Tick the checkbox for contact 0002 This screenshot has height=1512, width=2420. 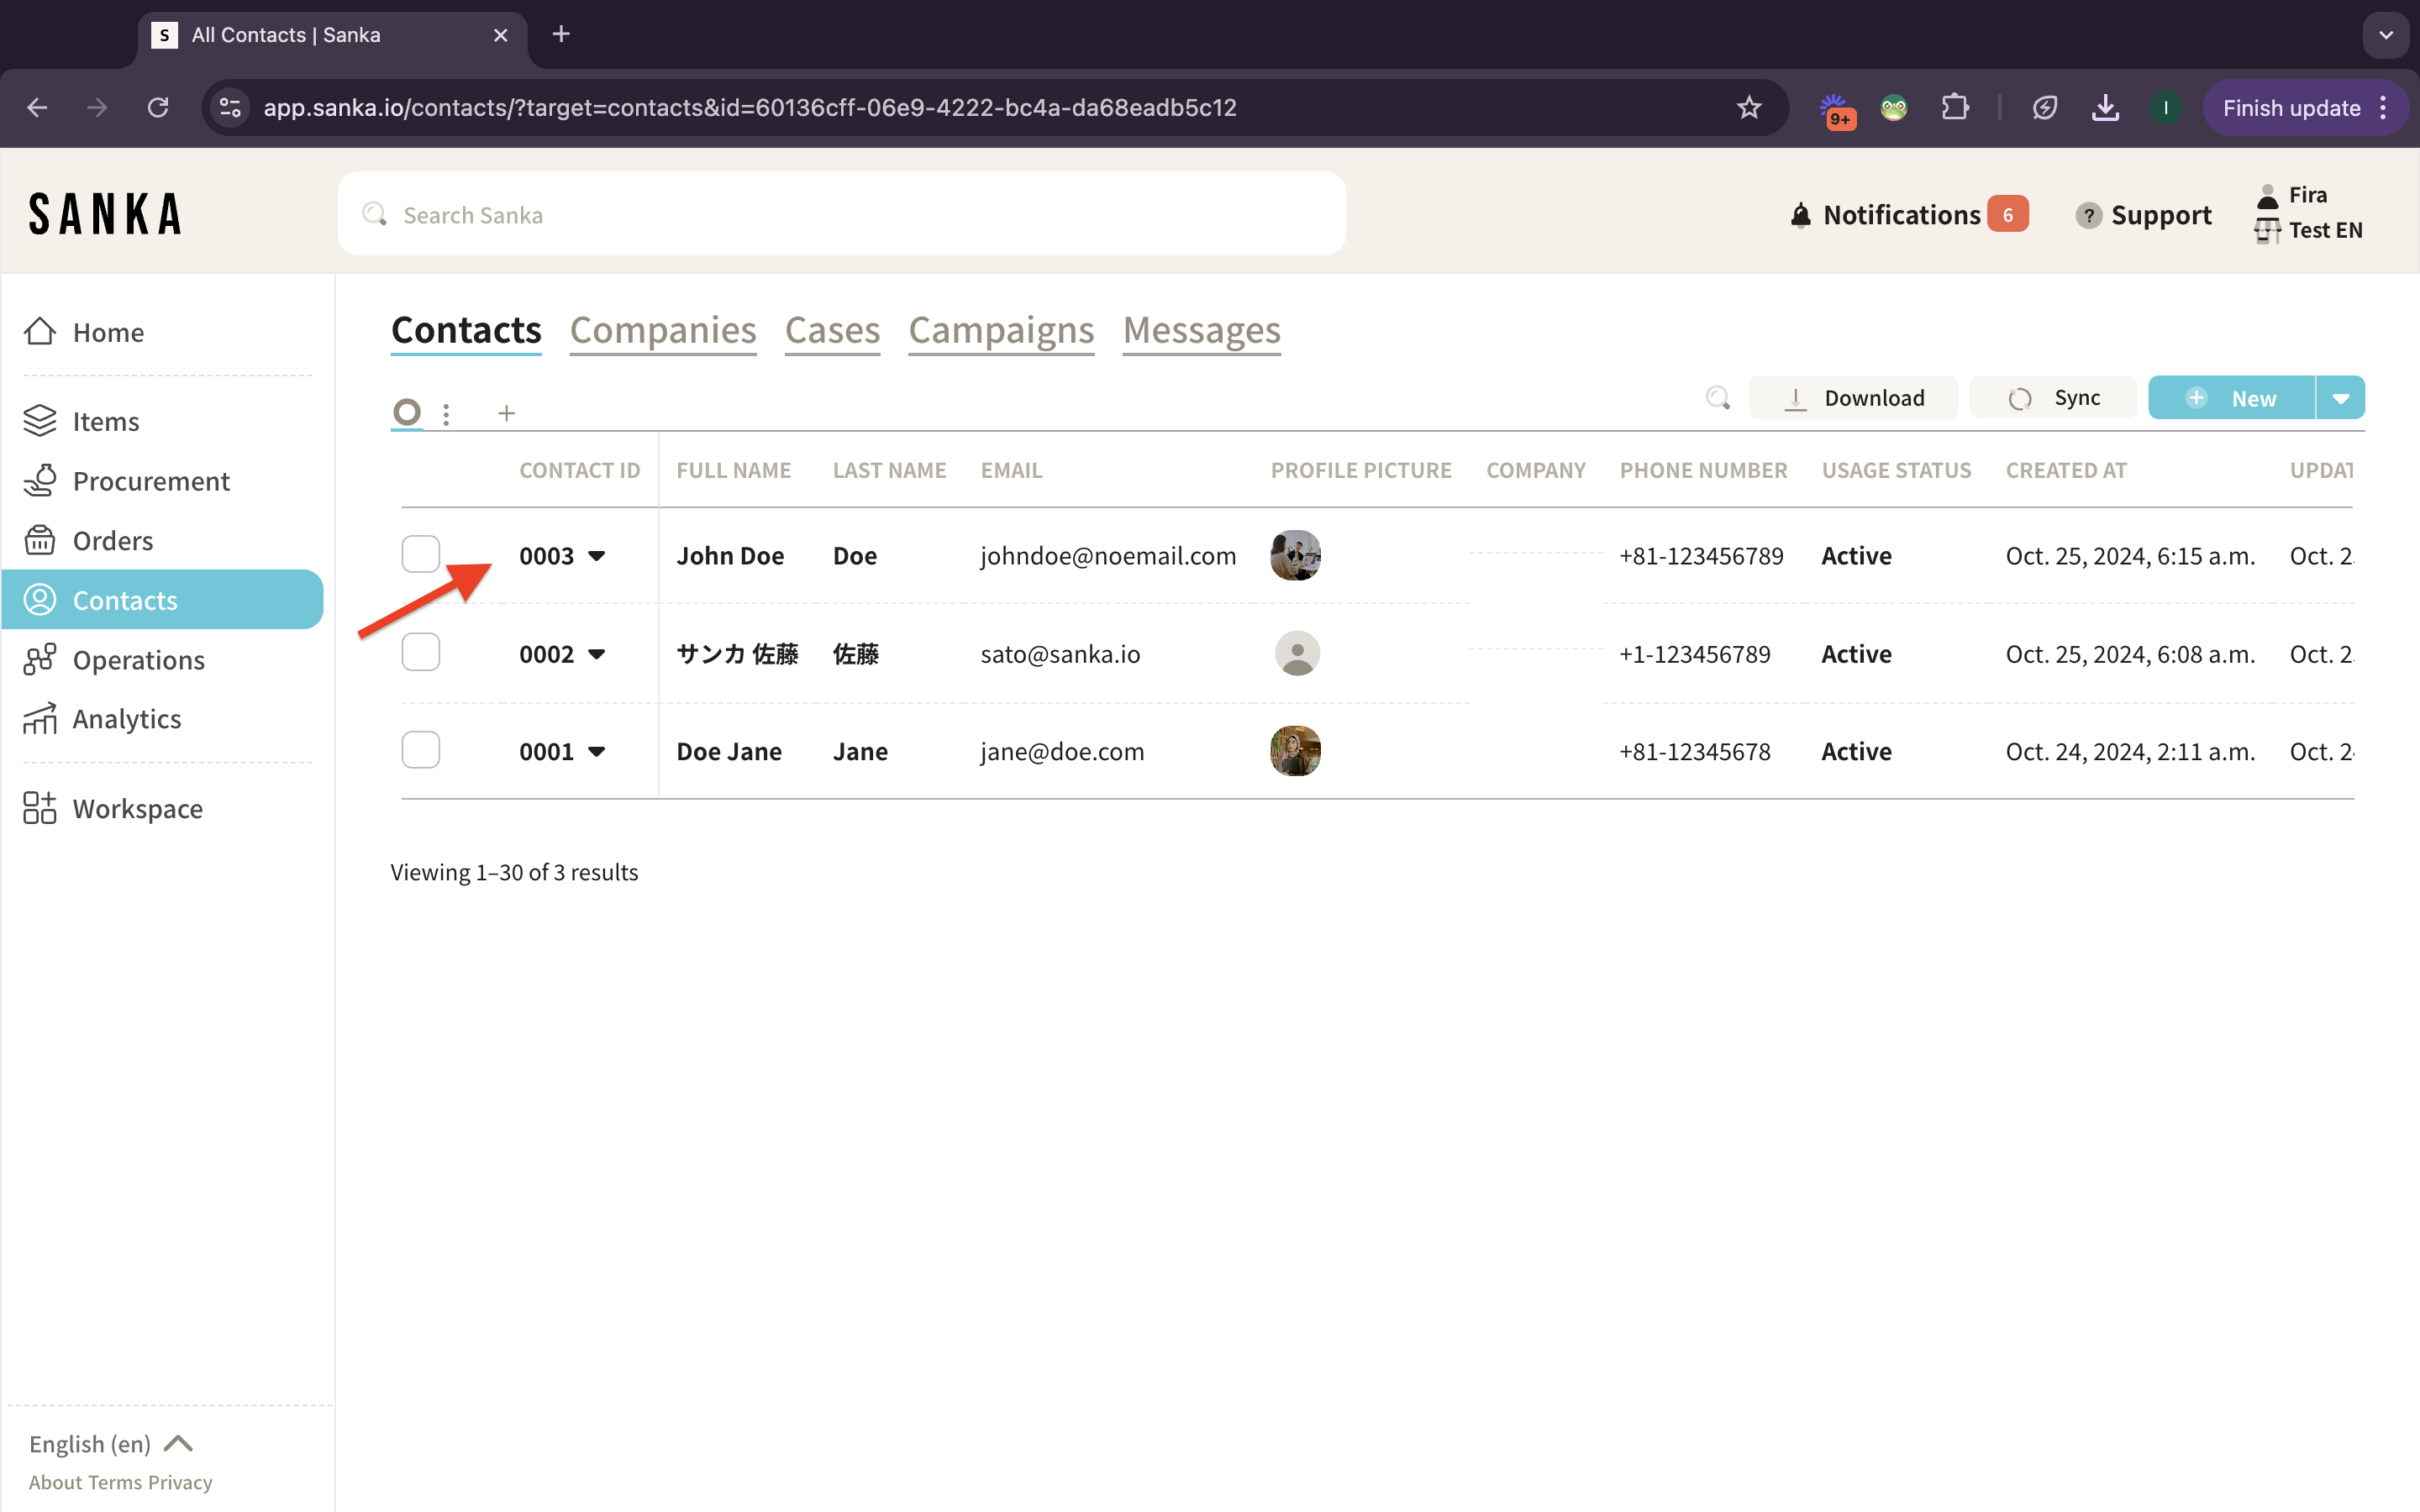click(x=420, y=652)
